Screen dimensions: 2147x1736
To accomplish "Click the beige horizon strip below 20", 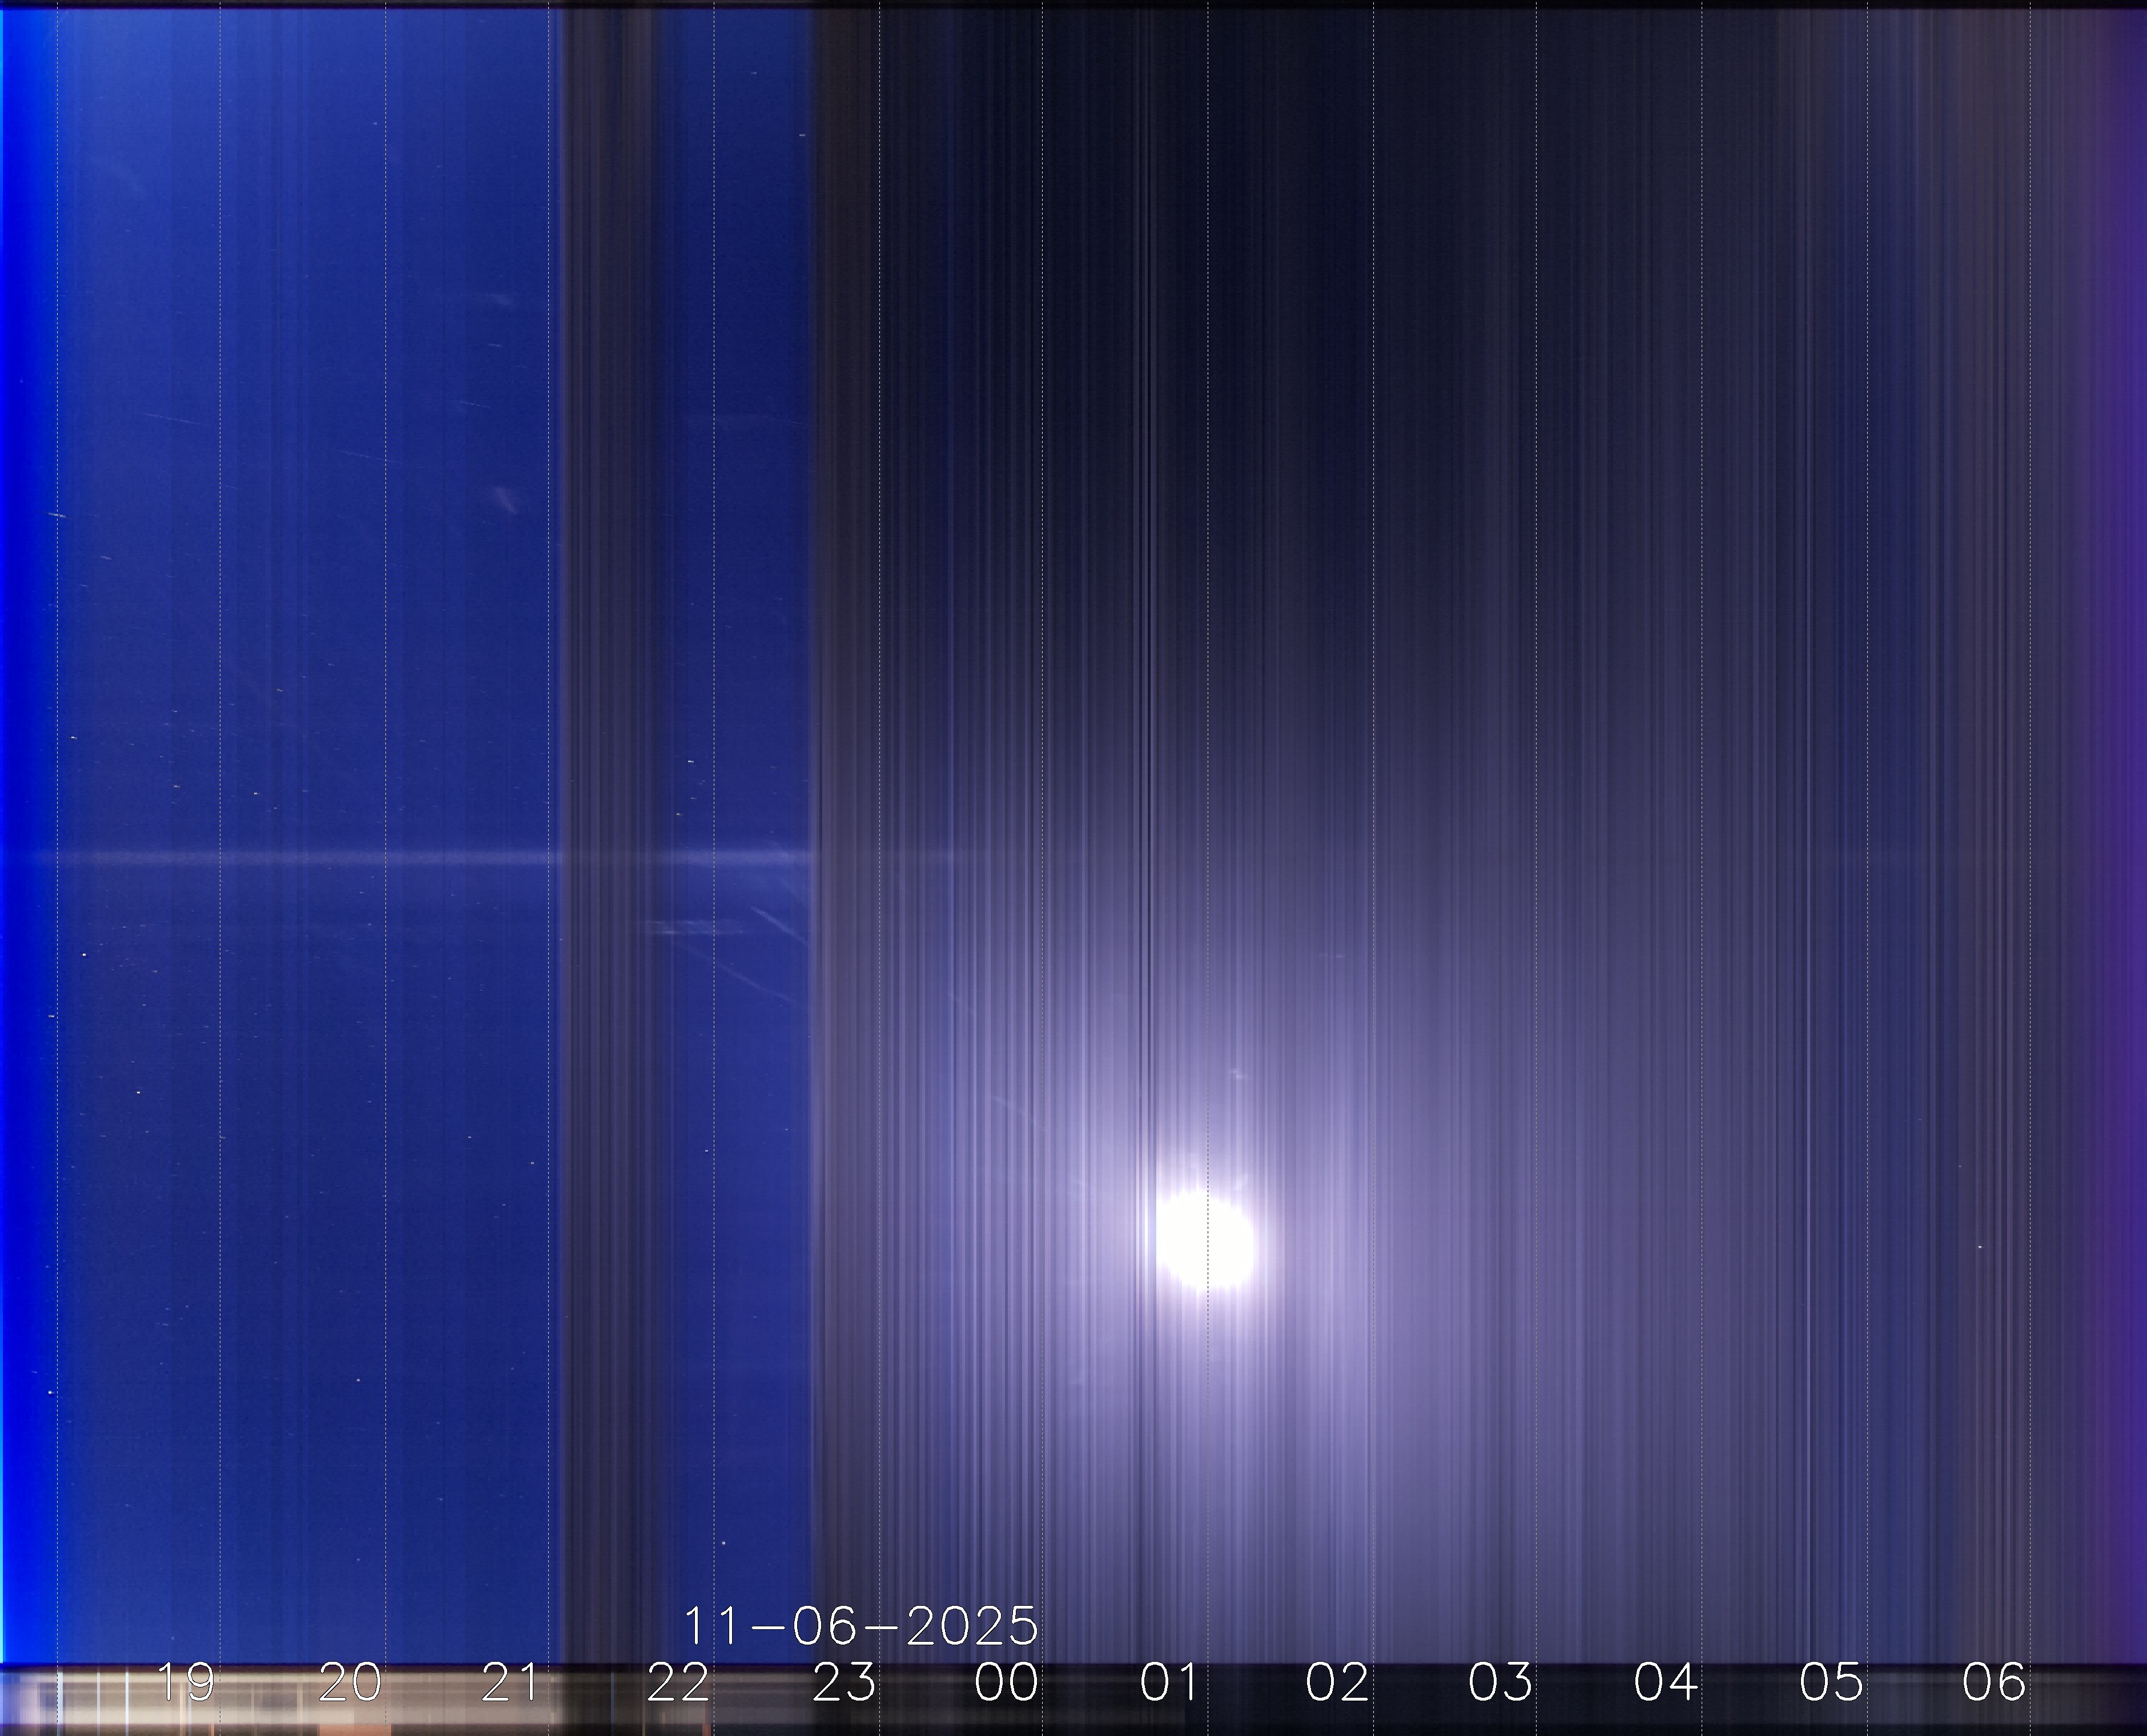I will click(350, 1712).
